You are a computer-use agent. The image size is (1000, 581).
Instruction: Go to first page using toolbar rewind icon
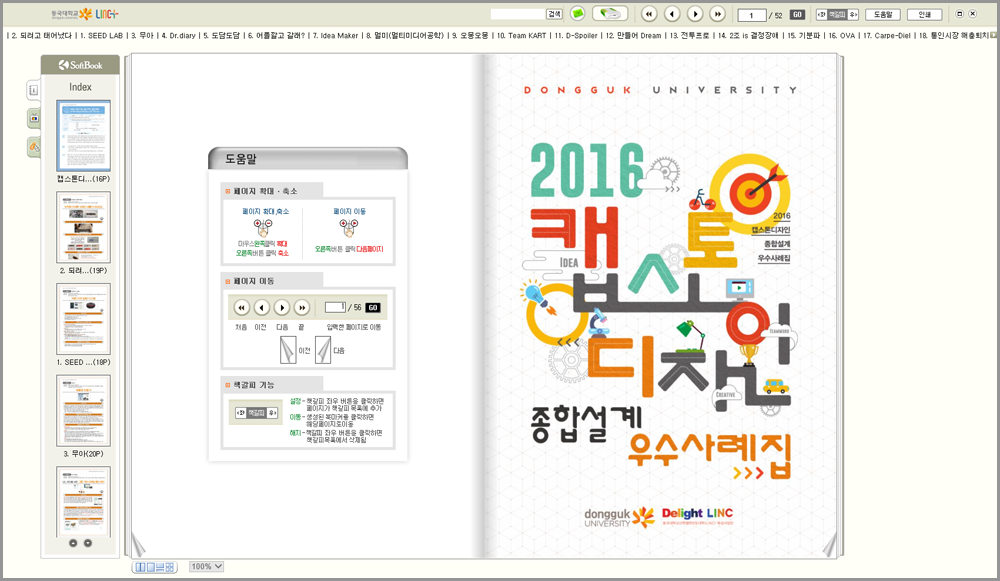coord(649,14)
